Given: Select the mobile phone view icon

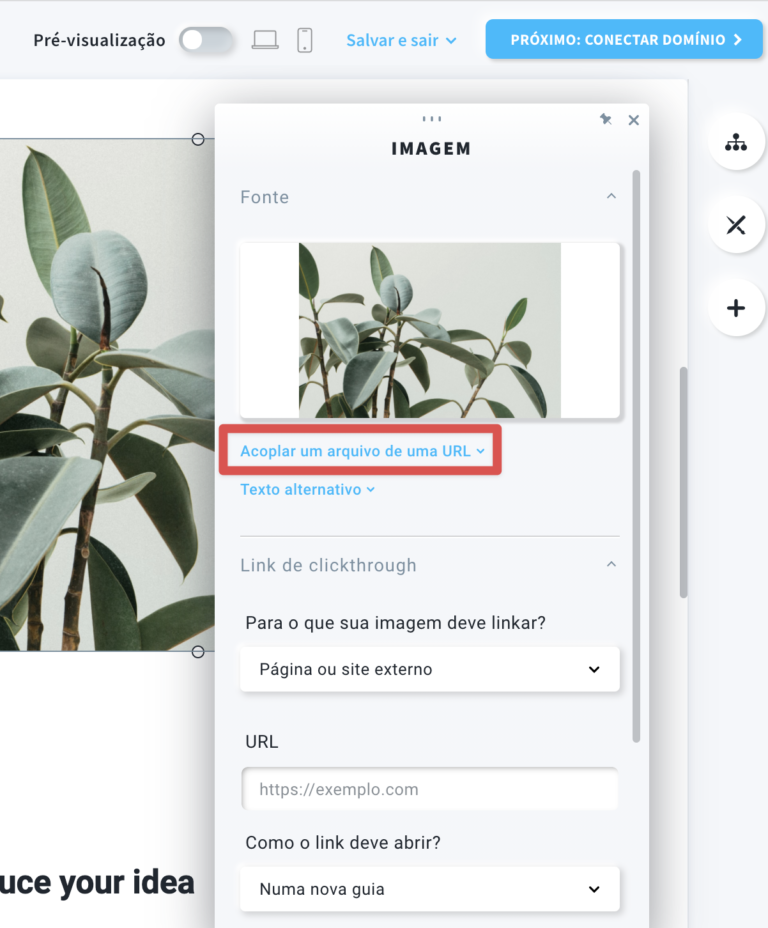Looking at the screenshot, I should click(x=305, y=40).
